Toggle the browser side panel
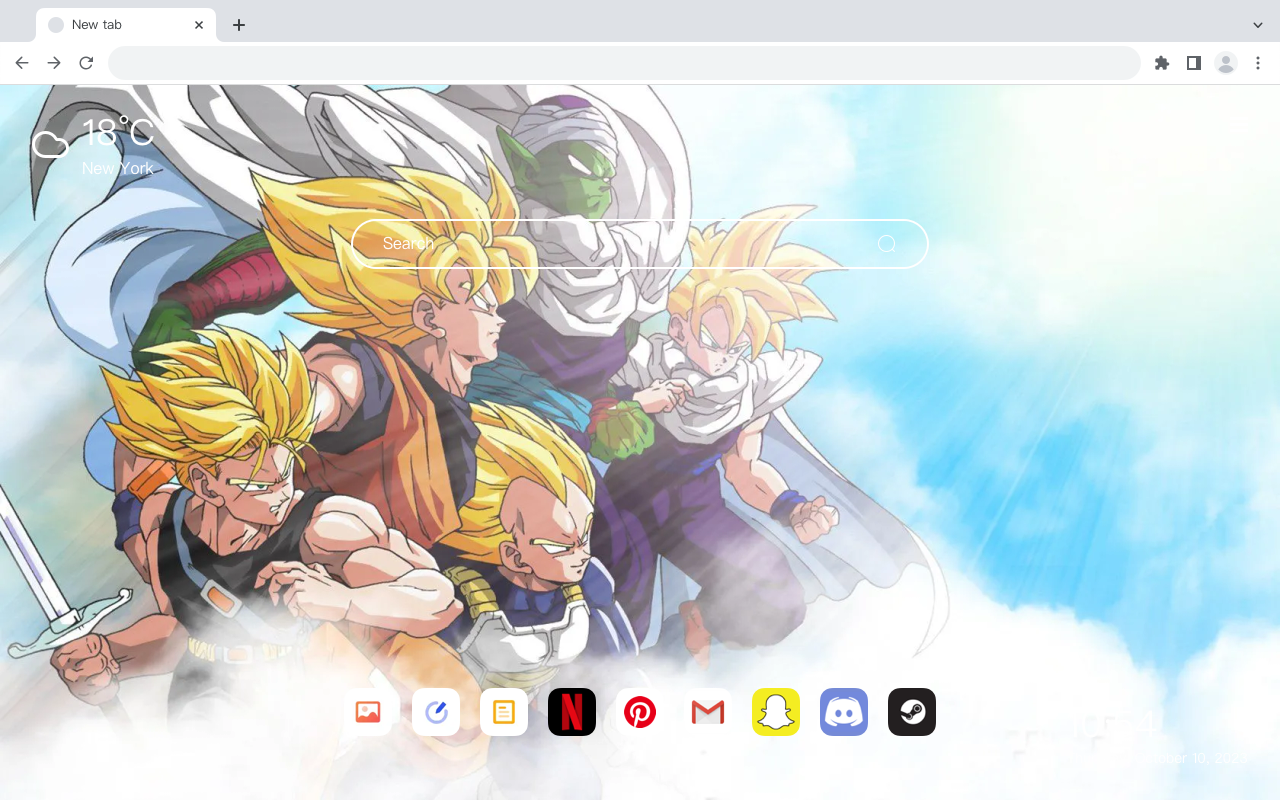 [1194, 63]
